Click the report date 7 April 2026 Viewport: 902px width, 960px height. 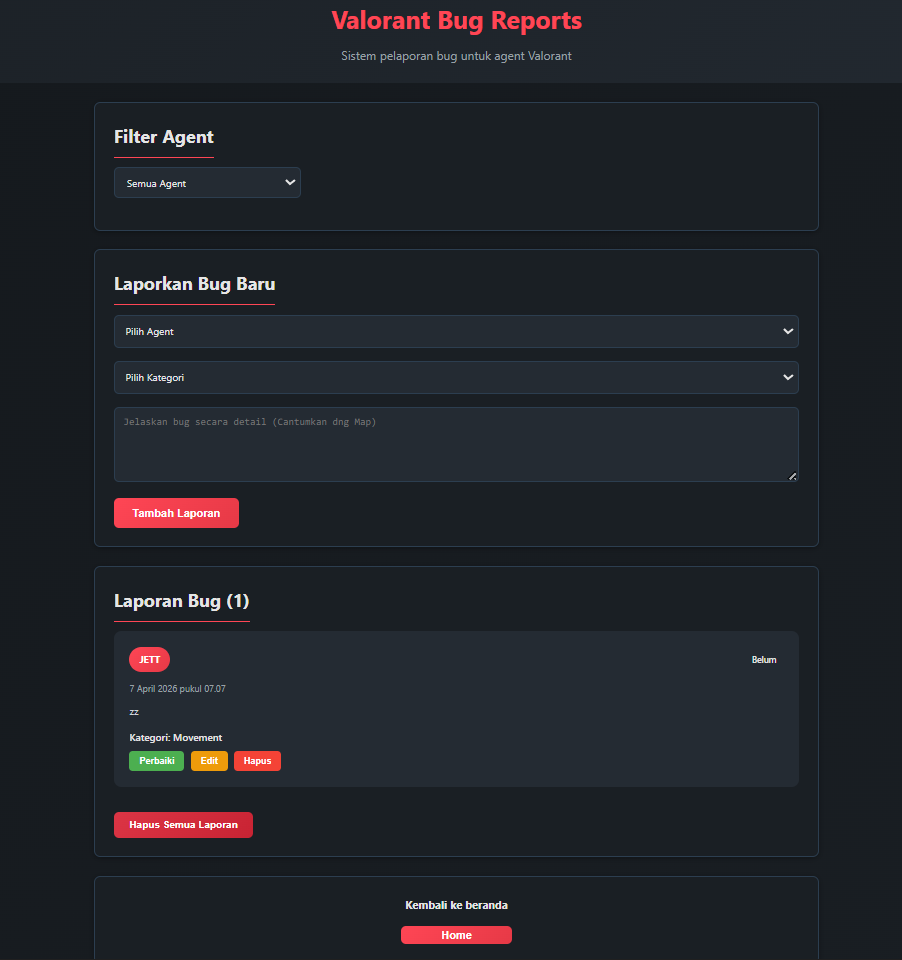(x=178, y=689)
